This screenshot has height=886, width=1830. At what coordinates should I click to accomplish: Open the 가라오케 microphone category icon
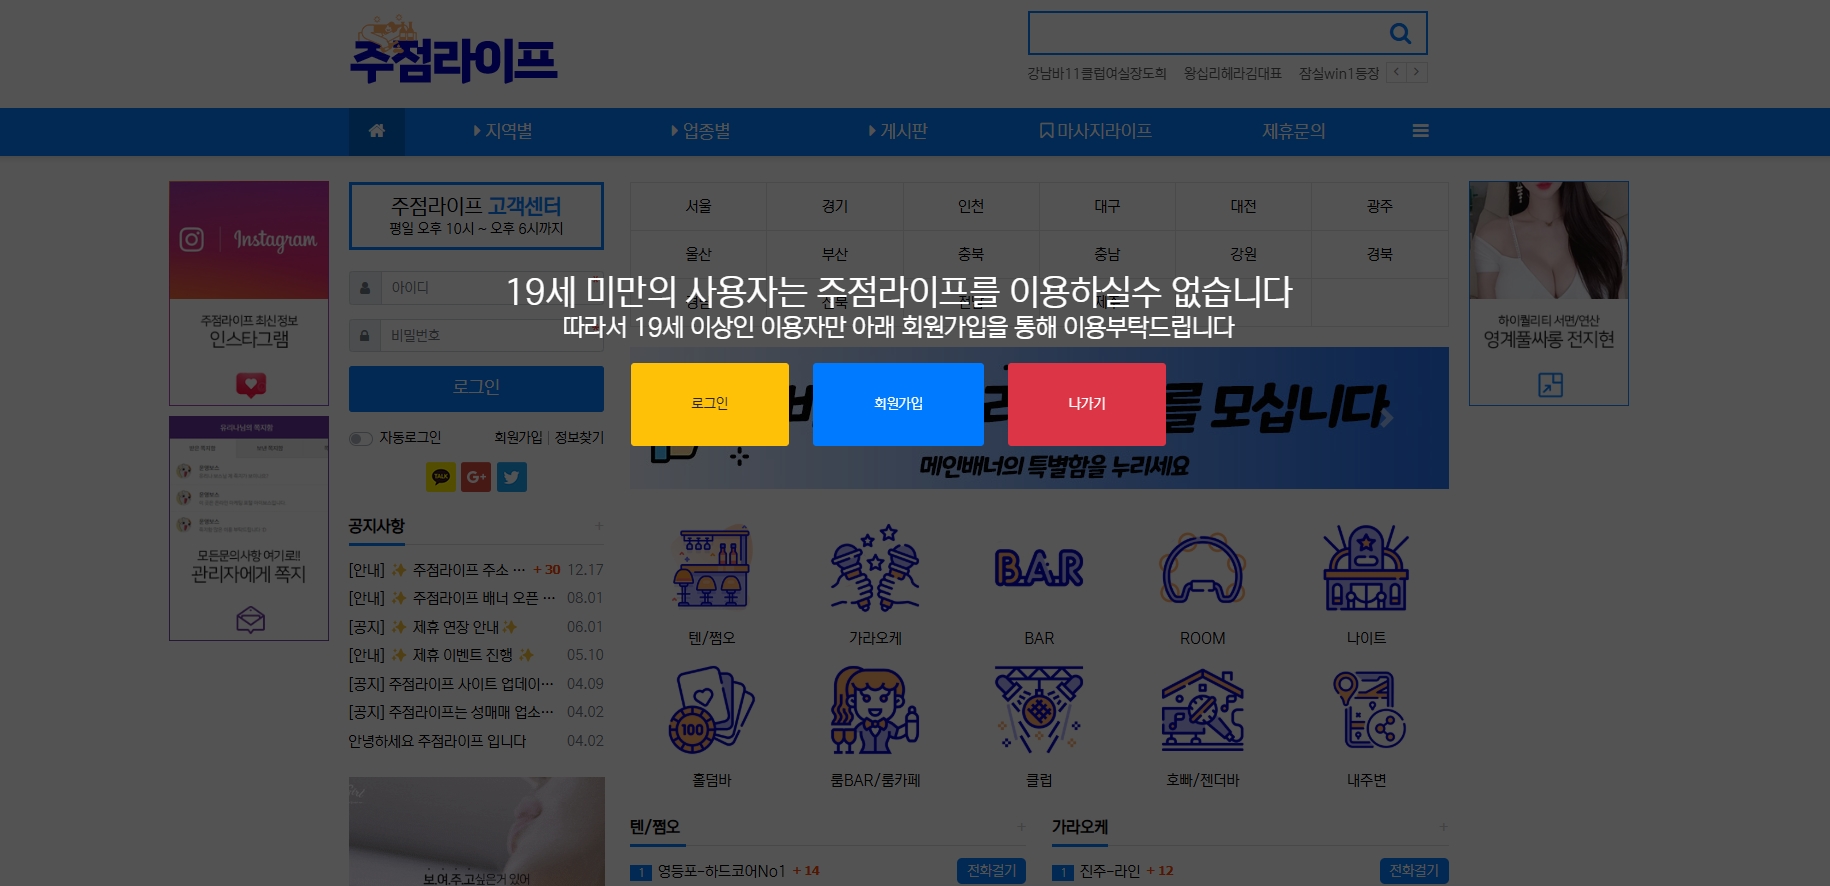[875, 567]
